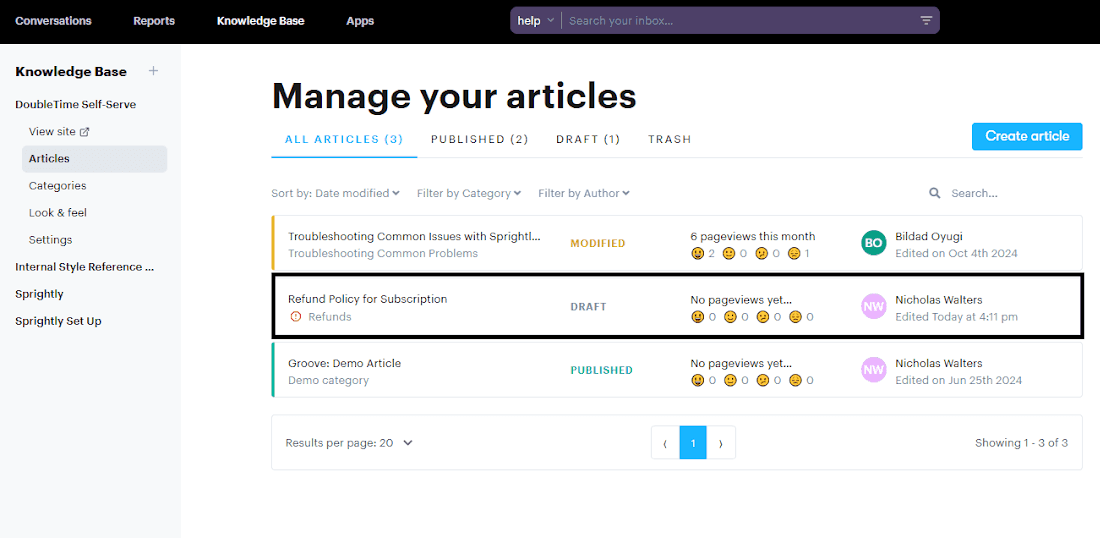Screen dimensions: 1100x538
Task: Open Troubleshooting Common Issues article
Action: coord(415,236)
